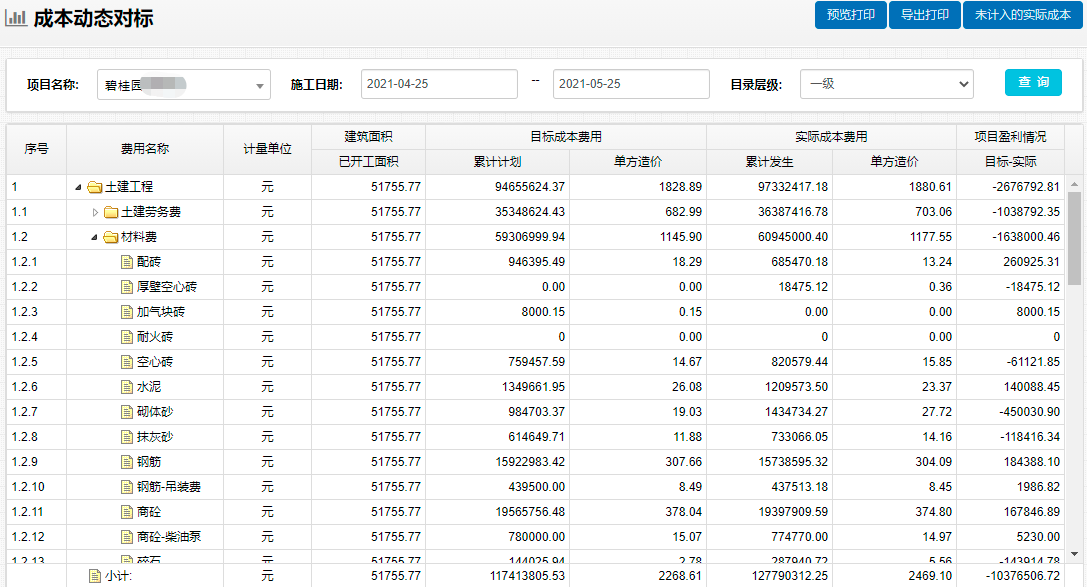Click the 预览打印 button
Screen dimensions: 1087x587
(851, 15)
